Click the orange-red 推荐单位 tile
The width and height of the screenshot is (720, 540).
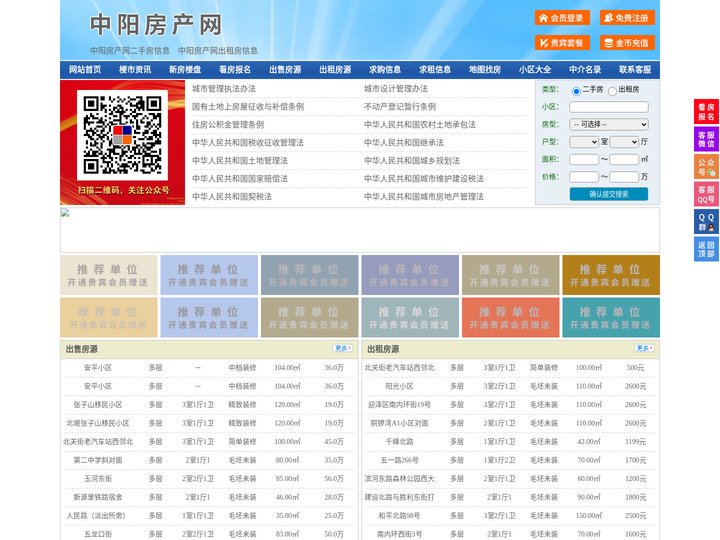pyautogui.click(x=511, y=318)
